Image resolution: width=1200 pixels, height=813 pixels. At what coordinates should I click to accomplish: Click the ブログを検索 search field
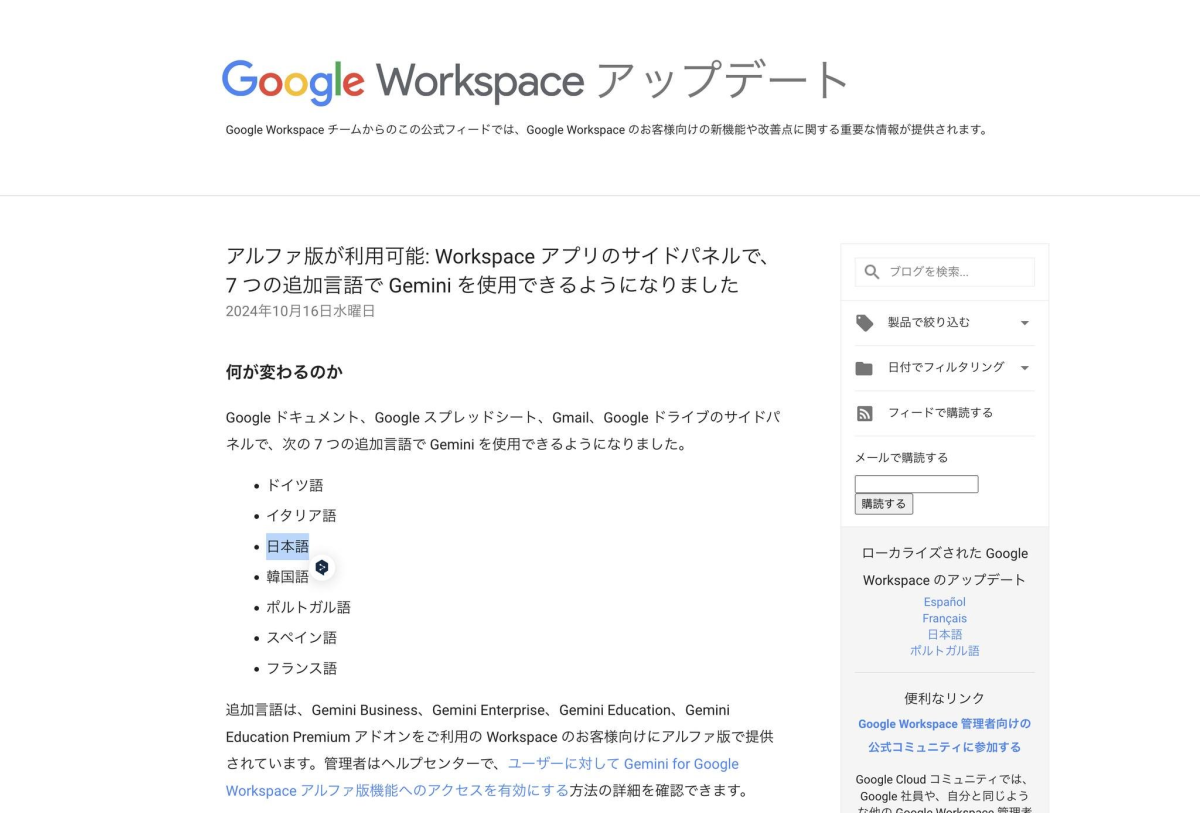955,272
